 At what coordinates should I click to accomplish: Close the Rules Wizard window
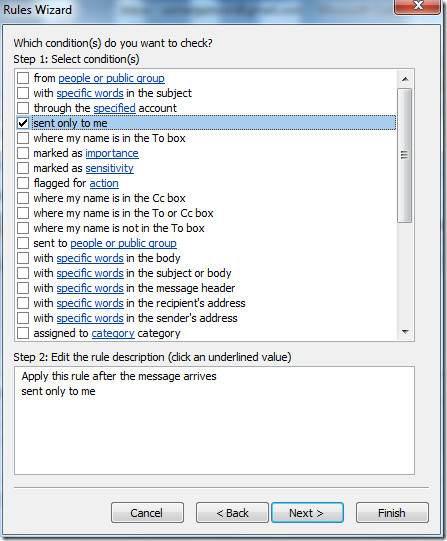418,6
